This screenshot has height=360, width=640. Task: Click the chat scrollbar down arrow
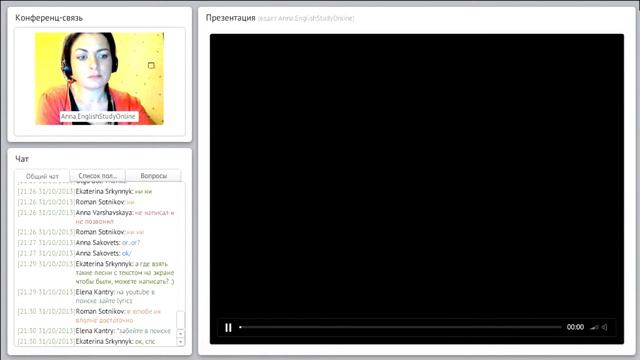pos(180,342)
